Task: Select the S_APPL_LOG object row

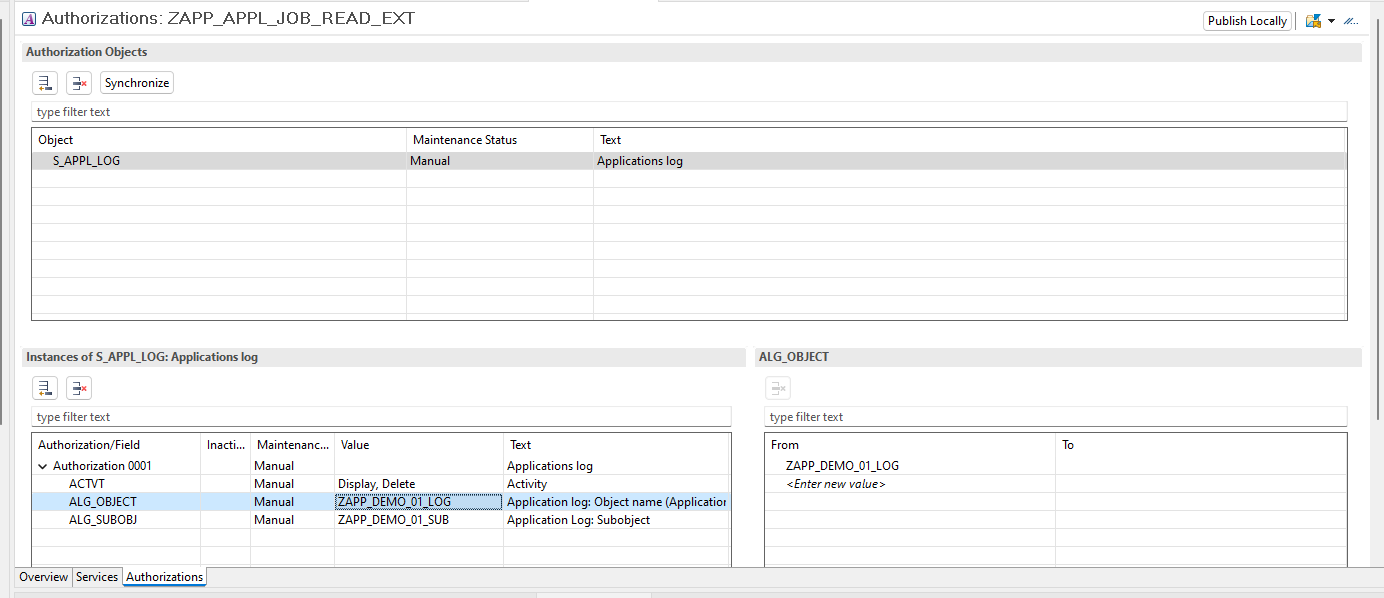Action: click(x=689, y=161)
